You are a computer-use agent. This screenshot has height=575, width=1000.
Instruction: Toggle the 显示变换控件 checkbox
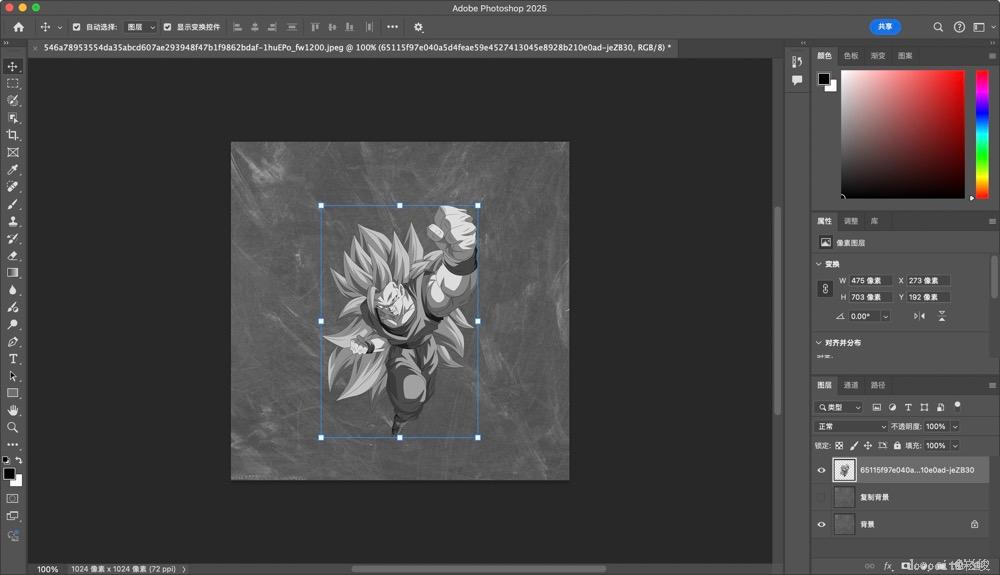(x=167, y=27)
